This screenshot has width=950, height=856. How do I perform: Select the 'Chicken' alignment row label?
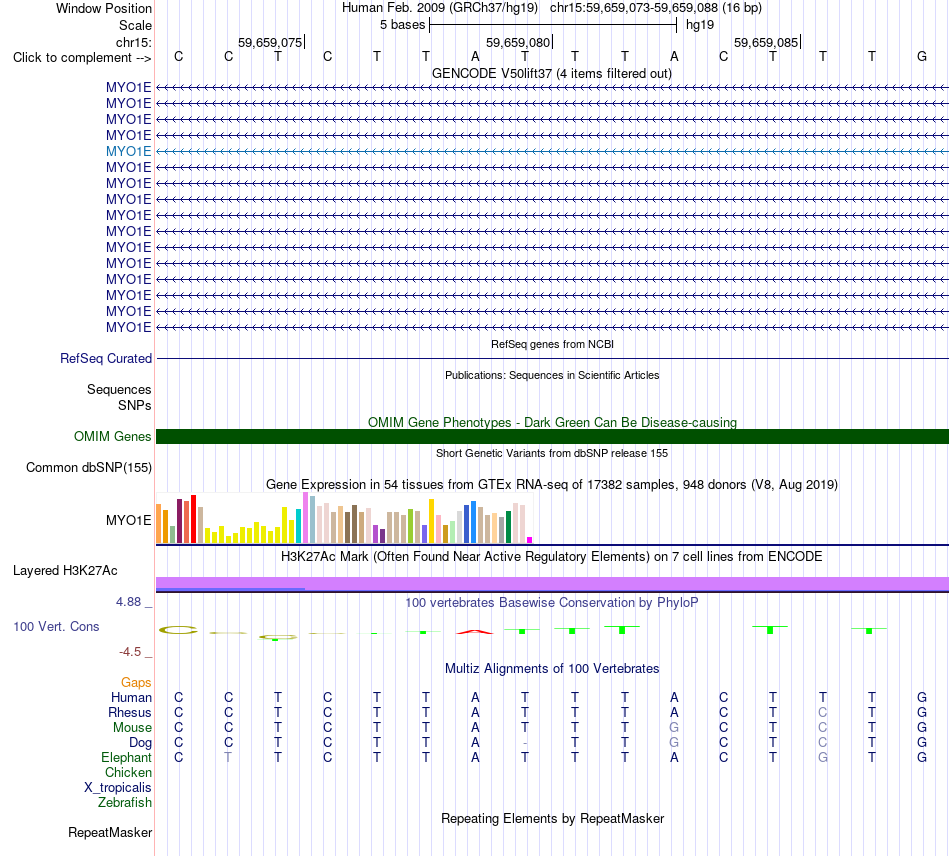[128, 773]
